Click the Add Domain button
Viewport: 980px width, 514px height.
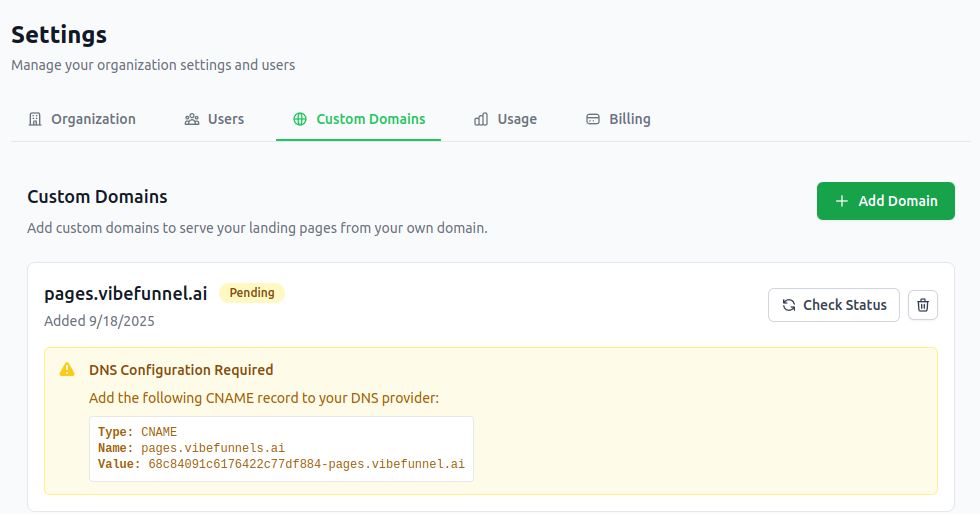886,201
